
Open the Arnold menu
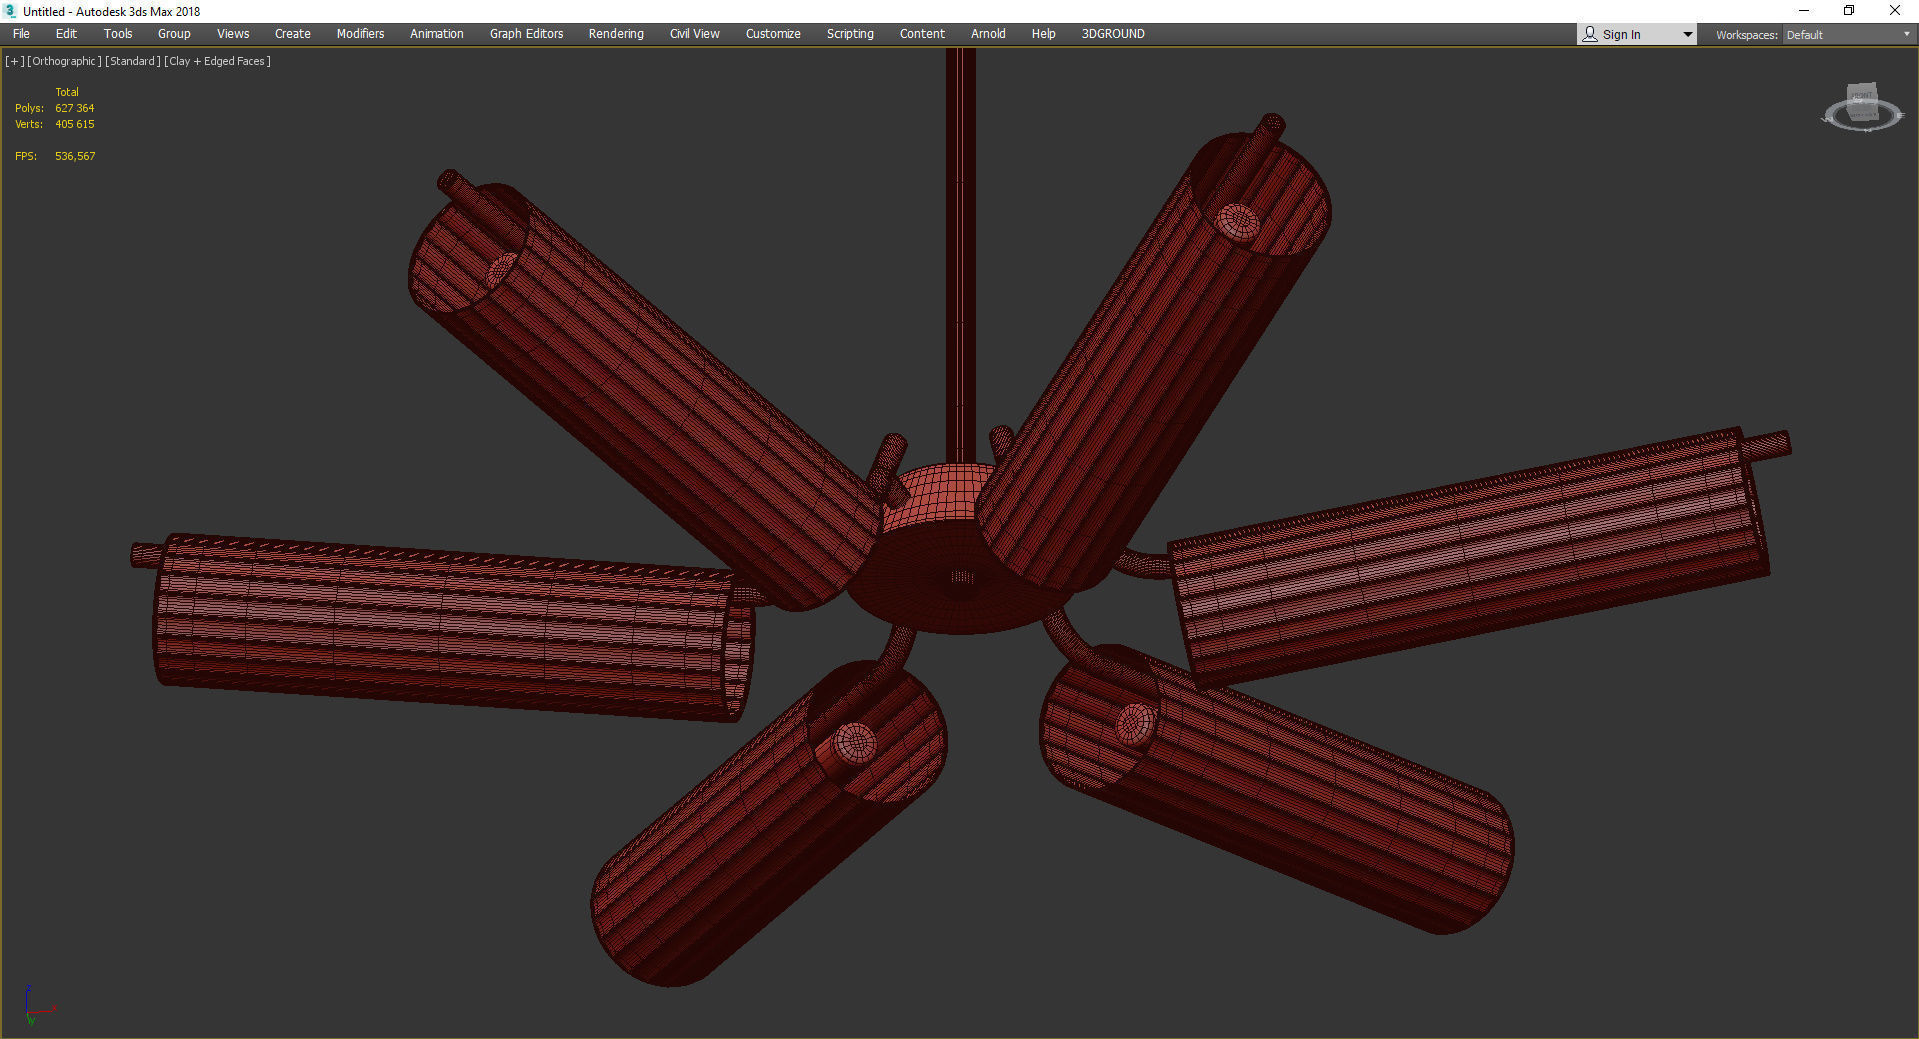(x=988, y=34)
